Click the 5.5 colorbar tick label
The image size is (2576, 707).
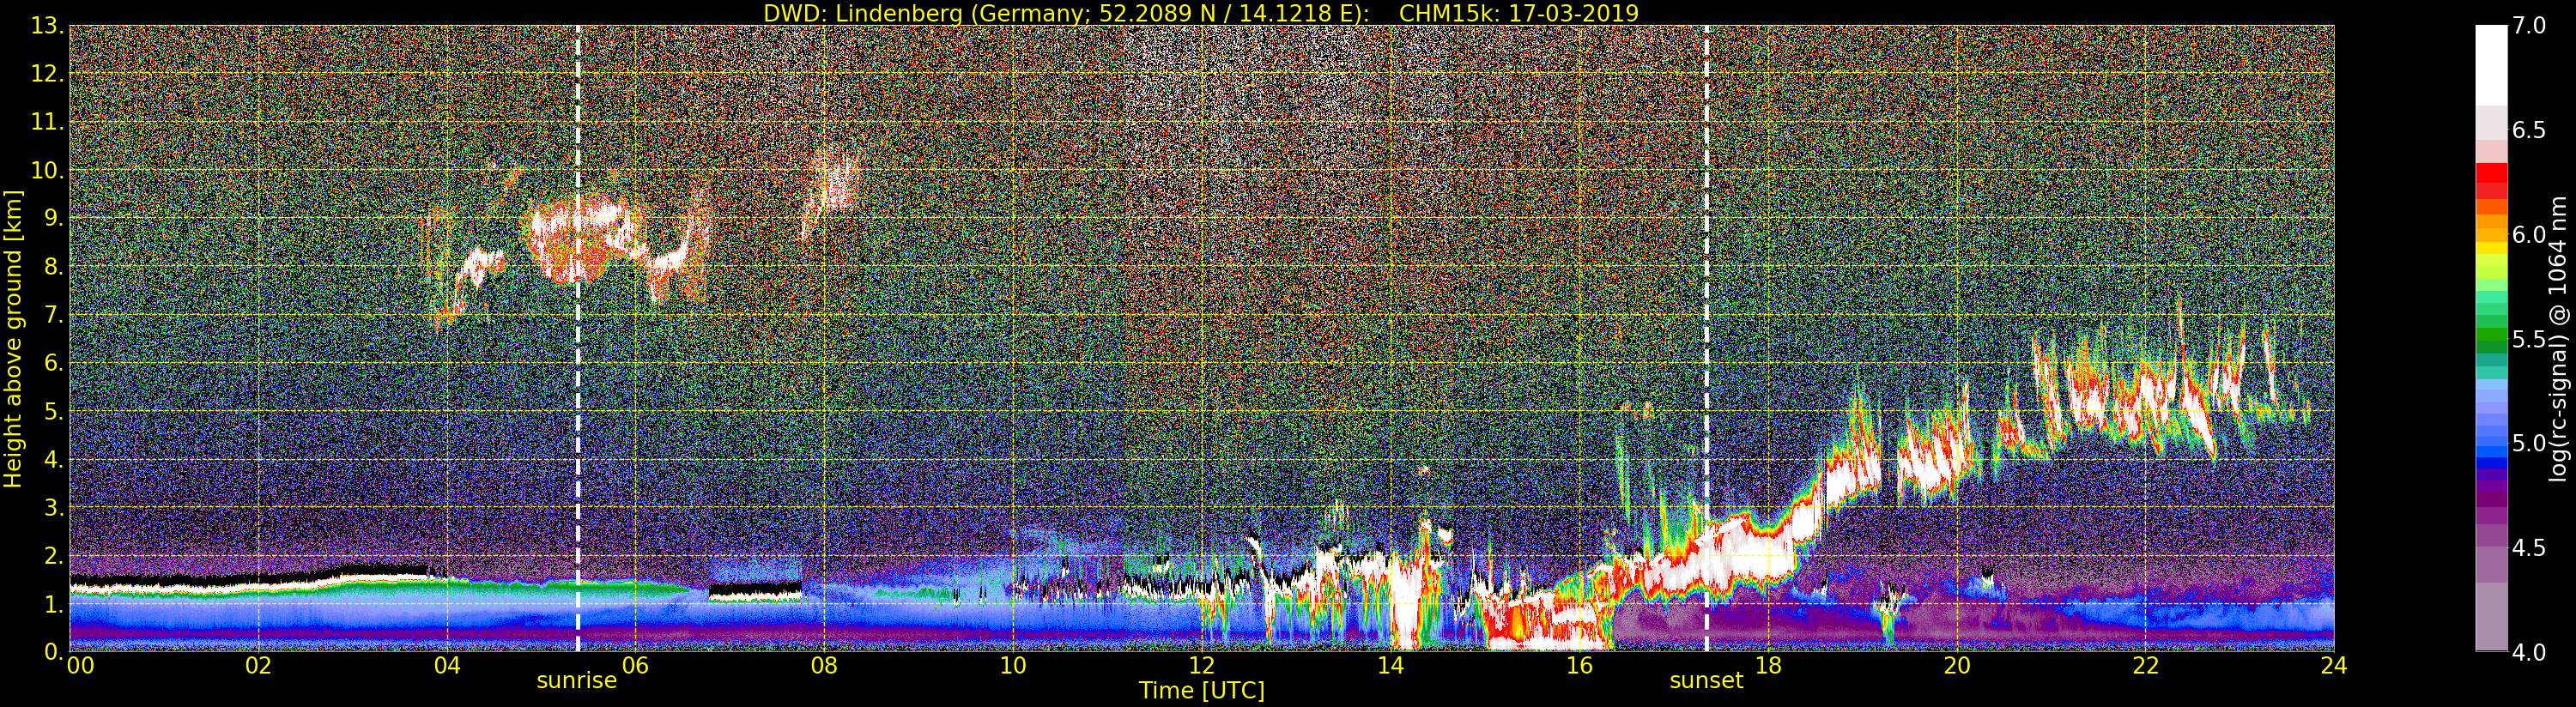[2529, 339]
